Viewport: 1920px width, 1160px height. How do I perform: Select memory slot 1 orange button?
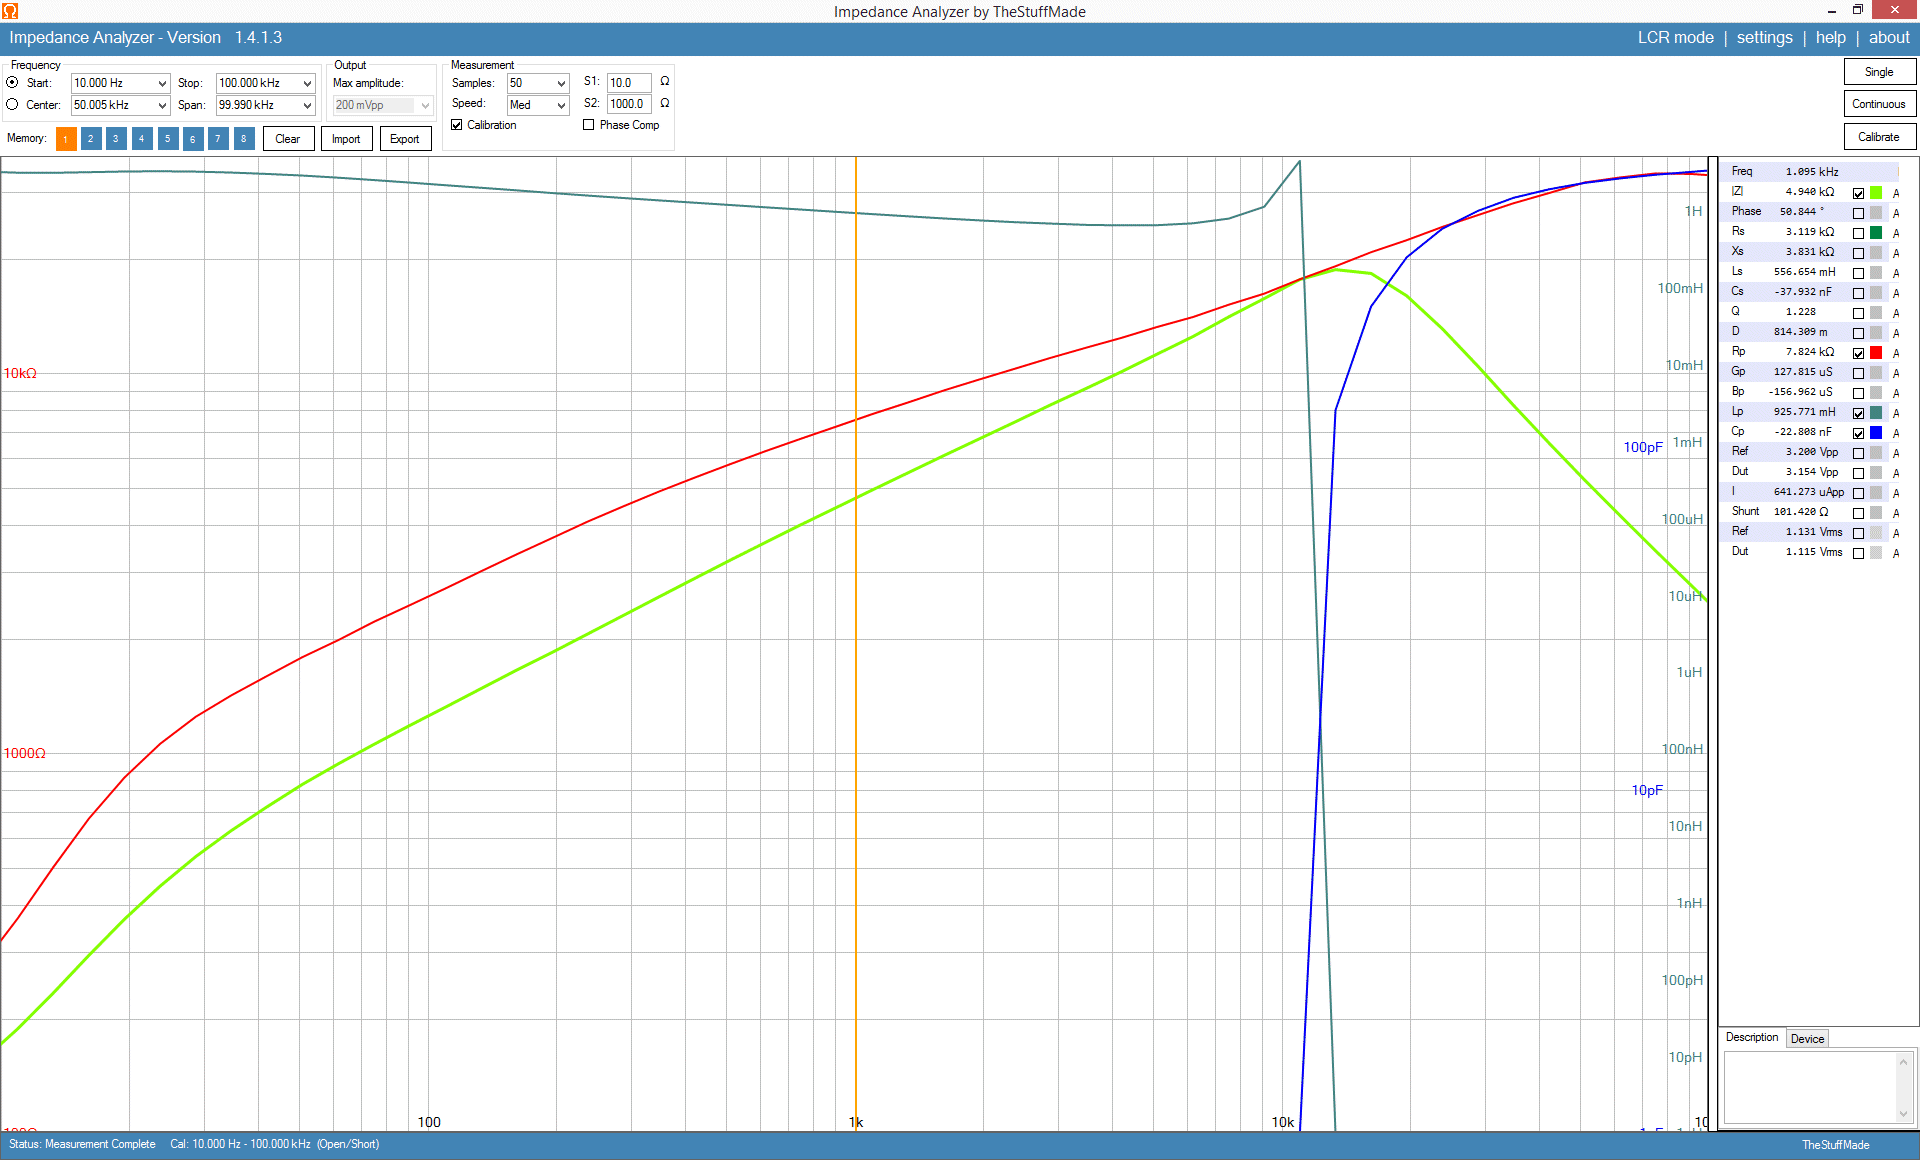coord(66,139)
